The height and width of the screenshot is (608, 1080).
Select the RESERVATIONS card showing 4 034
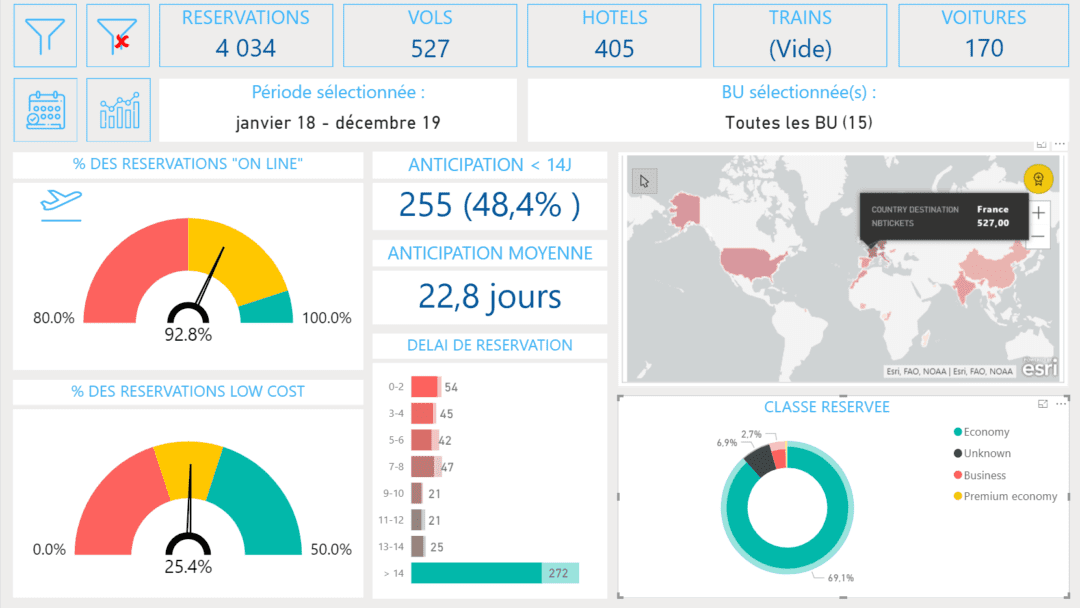(x=245, y=35)
